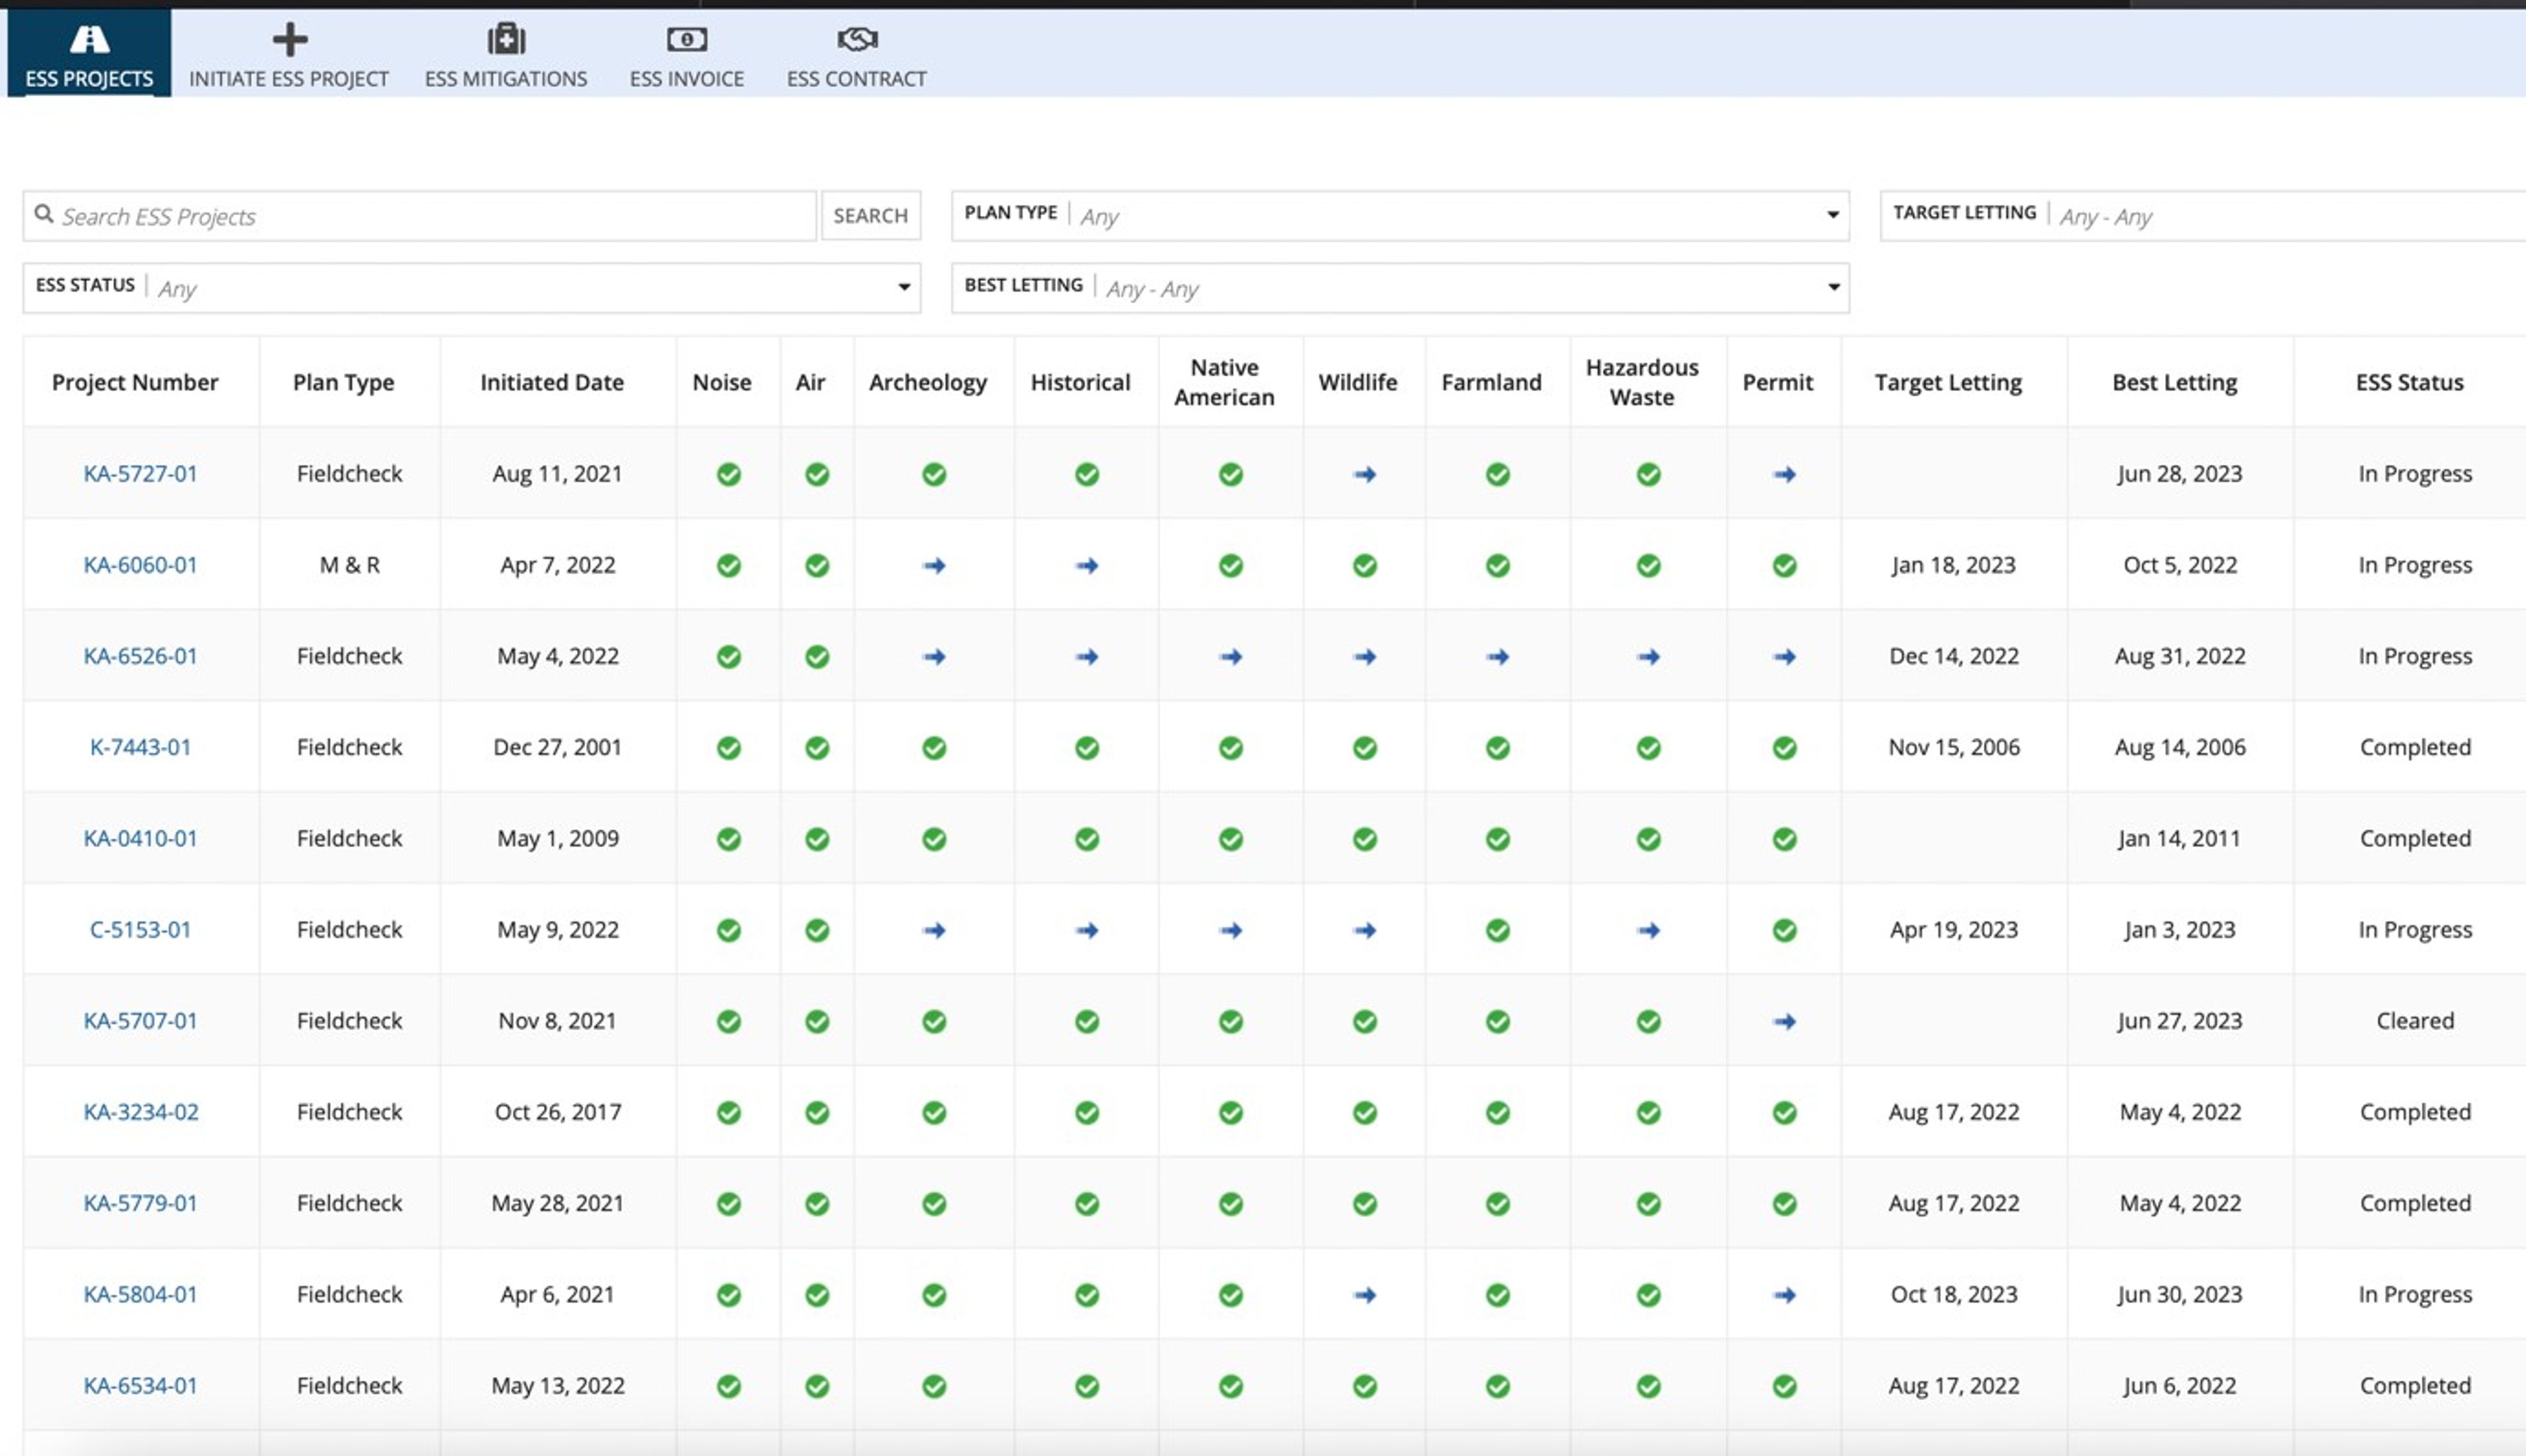Click the SEARCH button
Viewport: 2526px width, 1456px height.
click(x=871, y=216)
